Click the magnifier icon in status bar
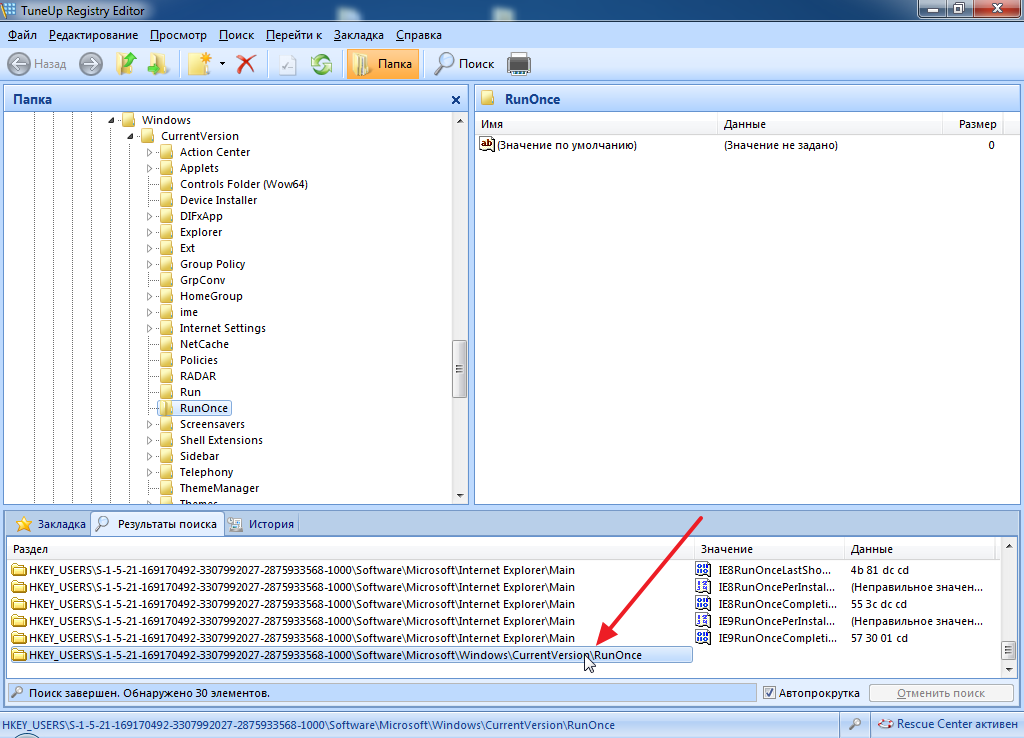This screenshot has width=1024, height=738. 855,724
